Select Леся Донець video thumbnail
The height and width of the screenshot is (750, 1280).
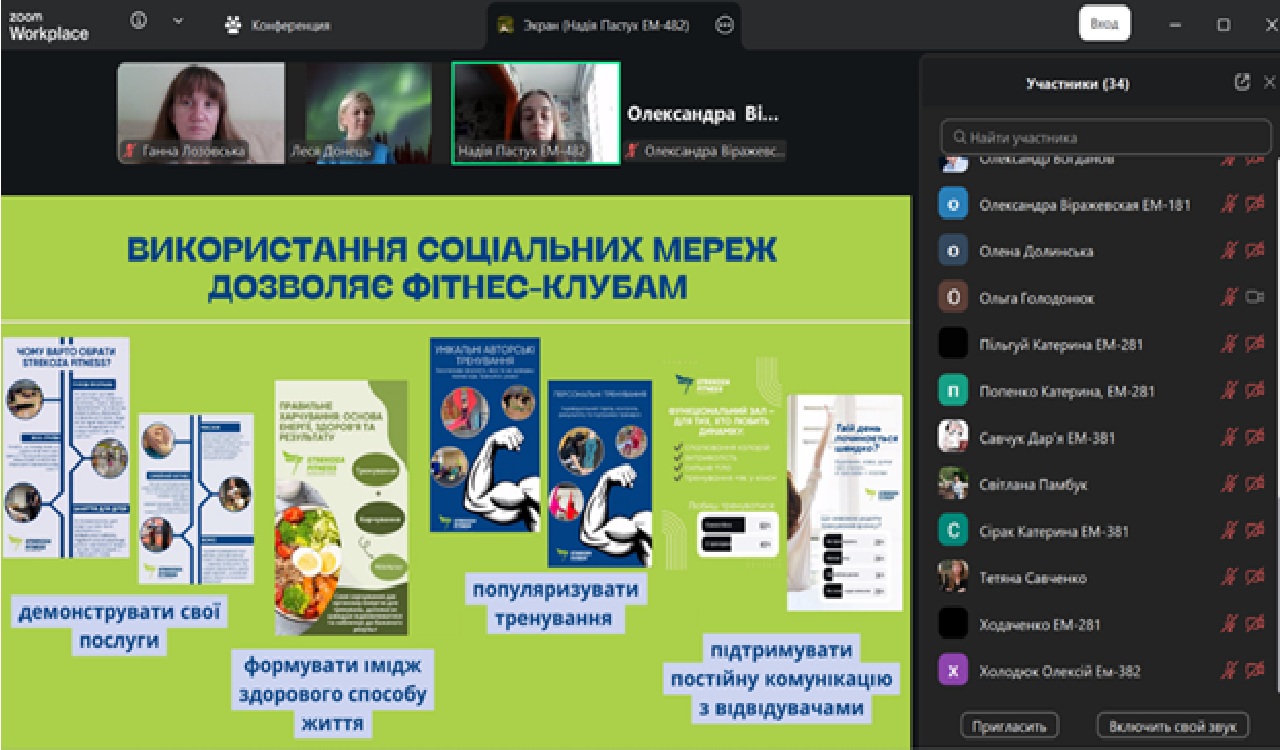pyautogui.click(x=368, y=112)
